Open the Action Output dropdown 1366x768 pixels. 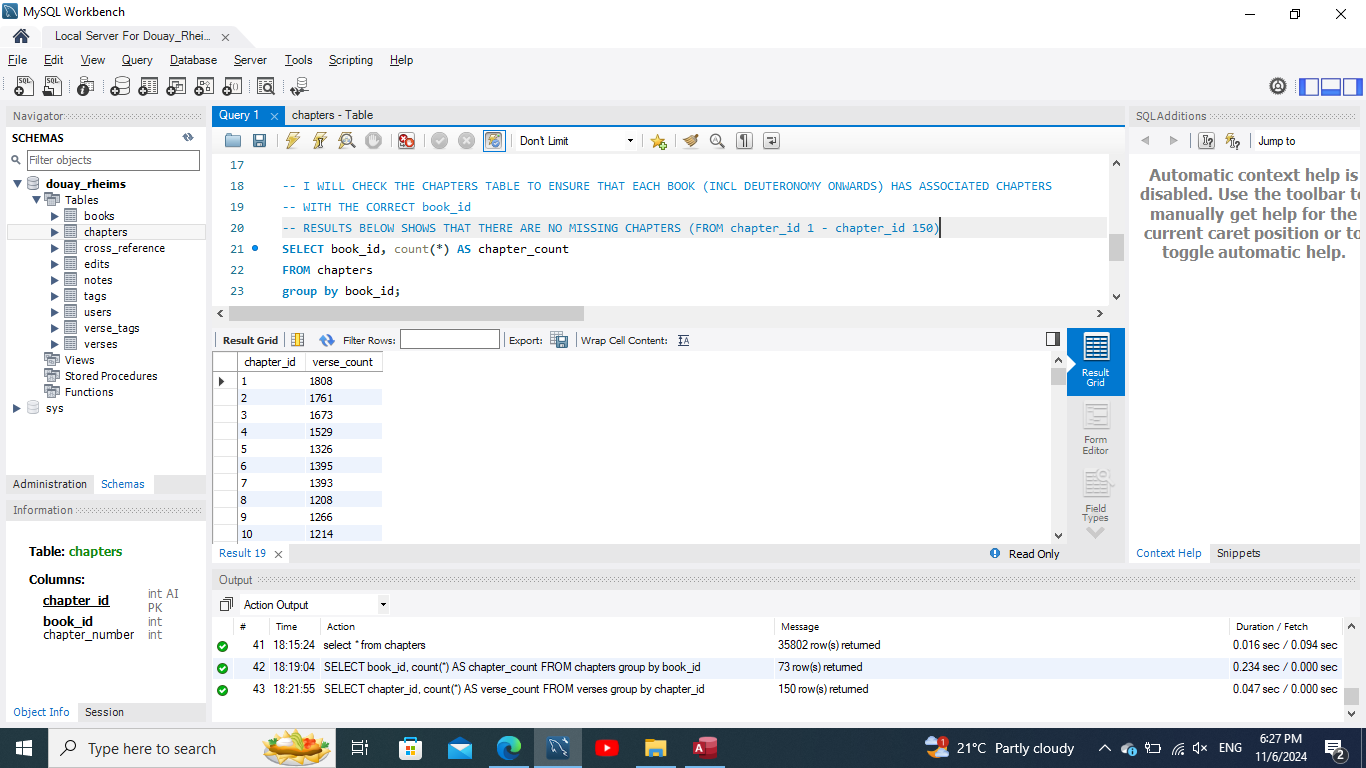coord(314,605)
